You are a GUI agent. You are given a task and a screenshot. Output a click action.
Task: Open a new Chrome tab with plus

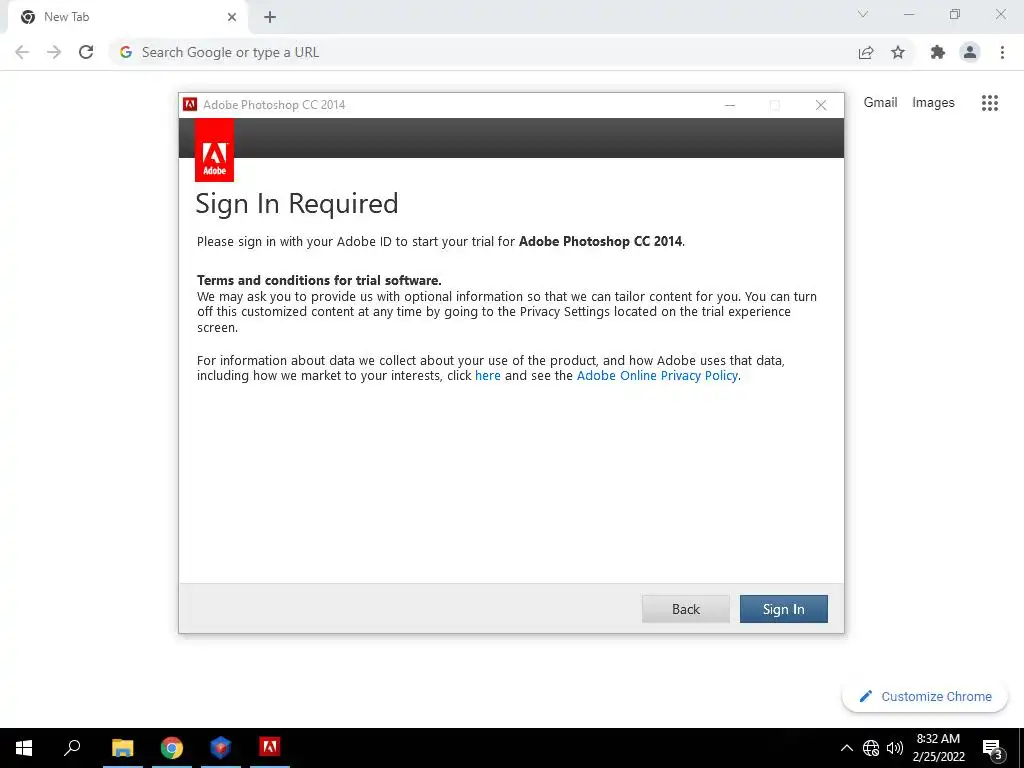(270, 17)
